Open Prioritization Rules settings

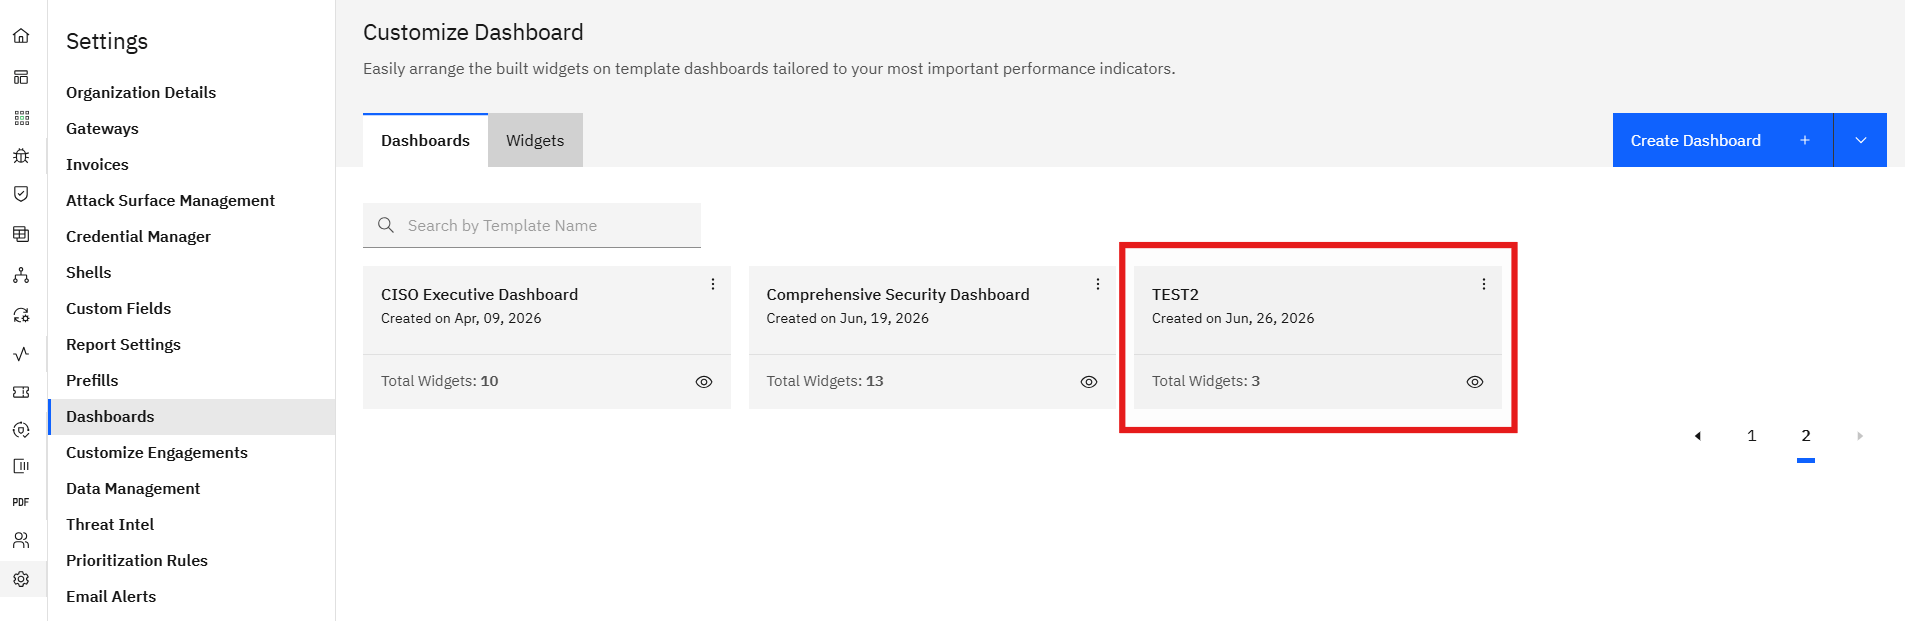coord(137,560)
